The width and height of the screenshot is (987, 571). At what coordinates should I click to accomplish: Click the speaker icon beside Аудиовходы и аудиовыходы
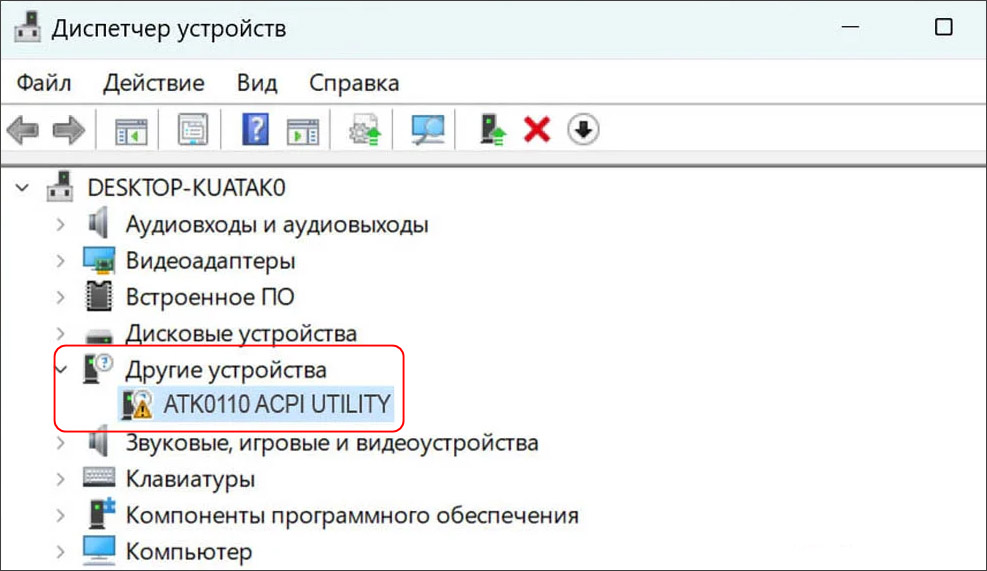point(98,223)
